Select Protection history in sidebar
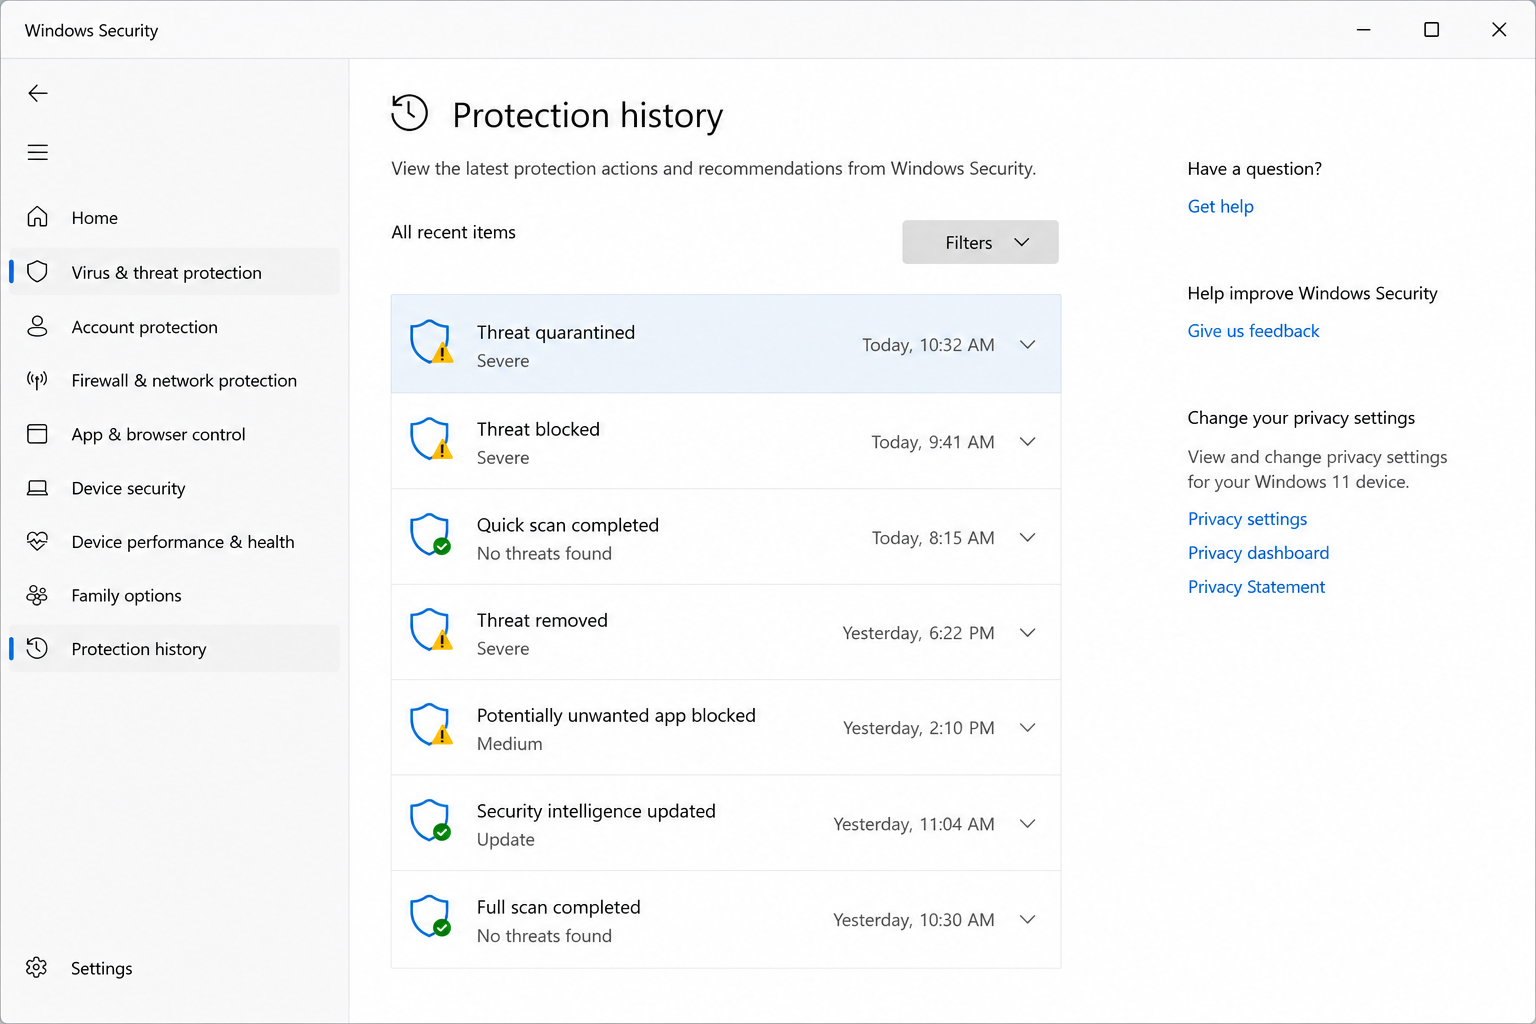This screenshot has width=1536, height=1024. tap(174, 648)
